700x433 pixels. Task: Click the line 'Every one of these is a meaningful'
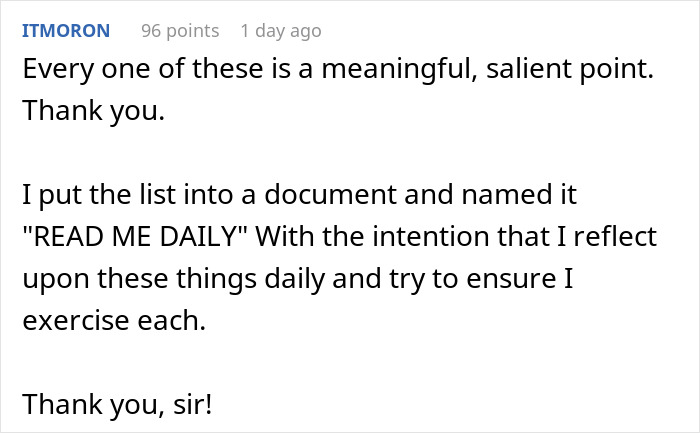pyautogui.click(x=338, y=69)
